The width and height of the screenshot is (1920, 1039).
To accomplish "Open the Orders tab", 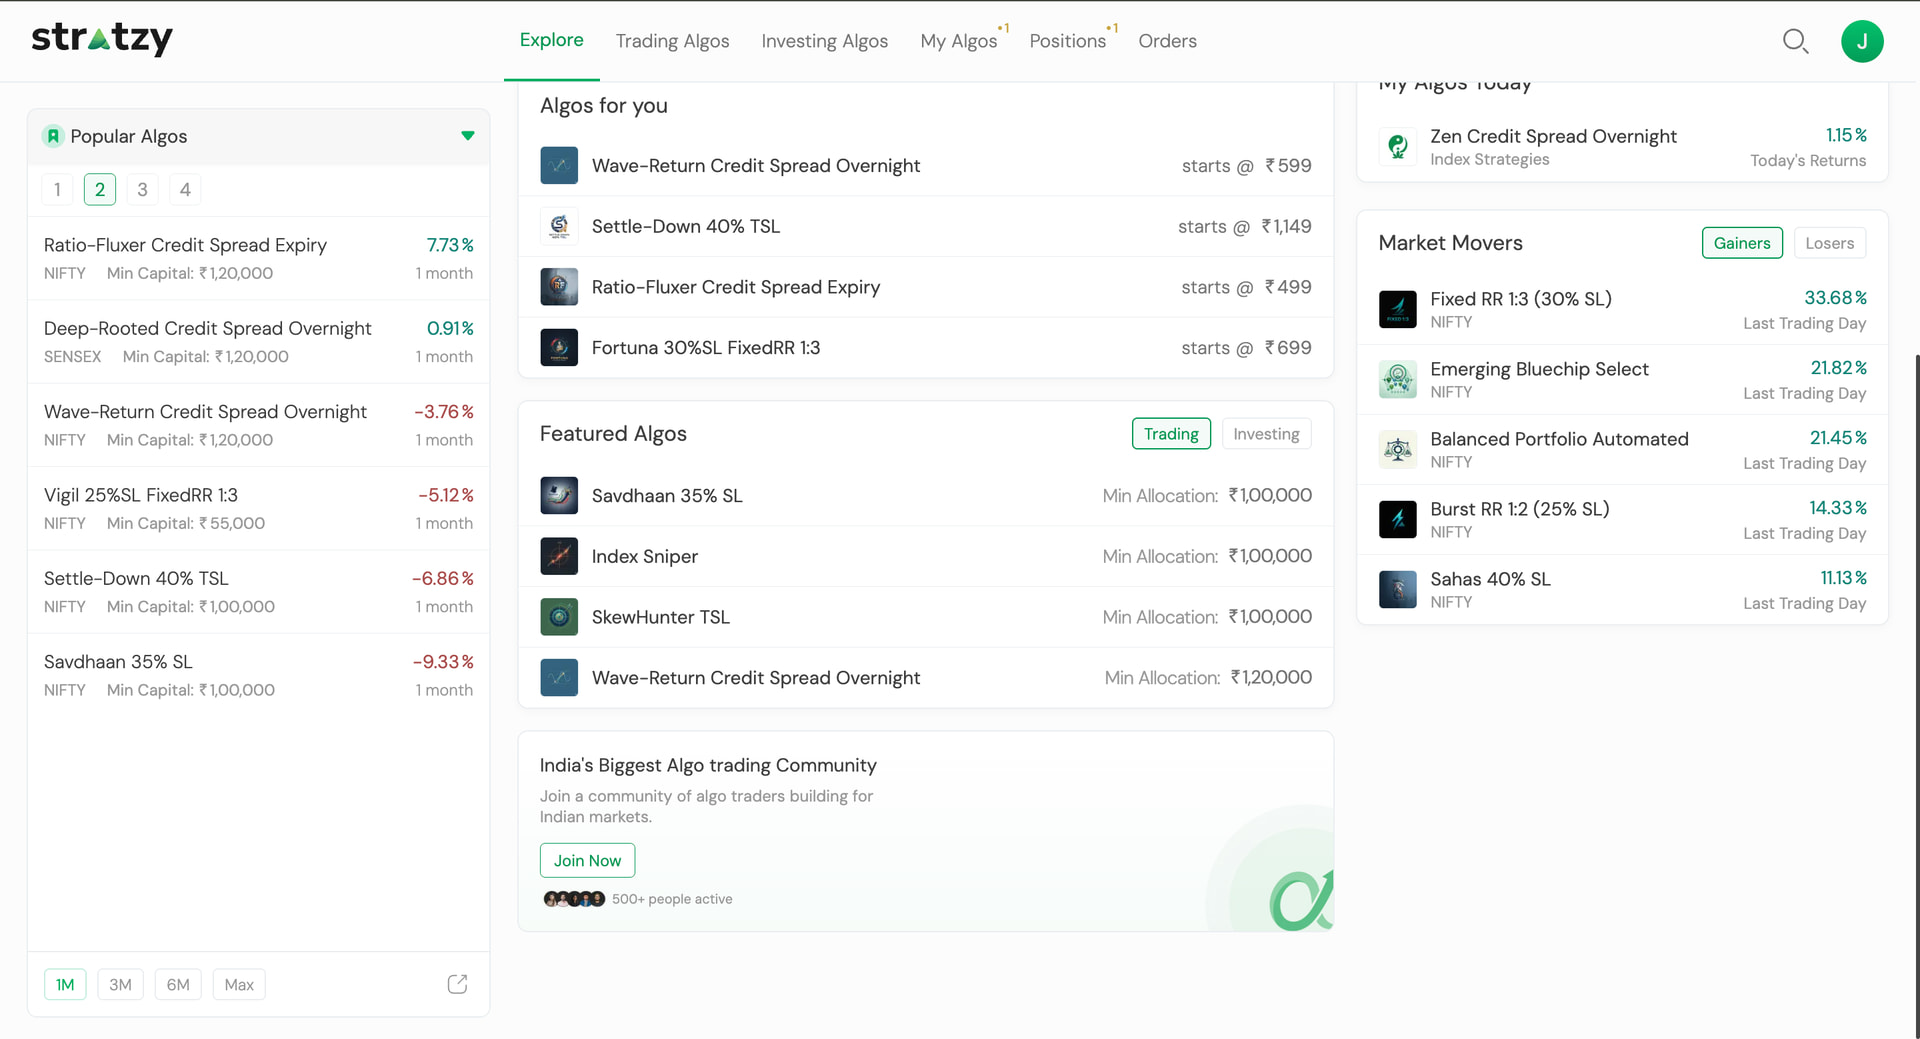I will tap(1167, 41).
